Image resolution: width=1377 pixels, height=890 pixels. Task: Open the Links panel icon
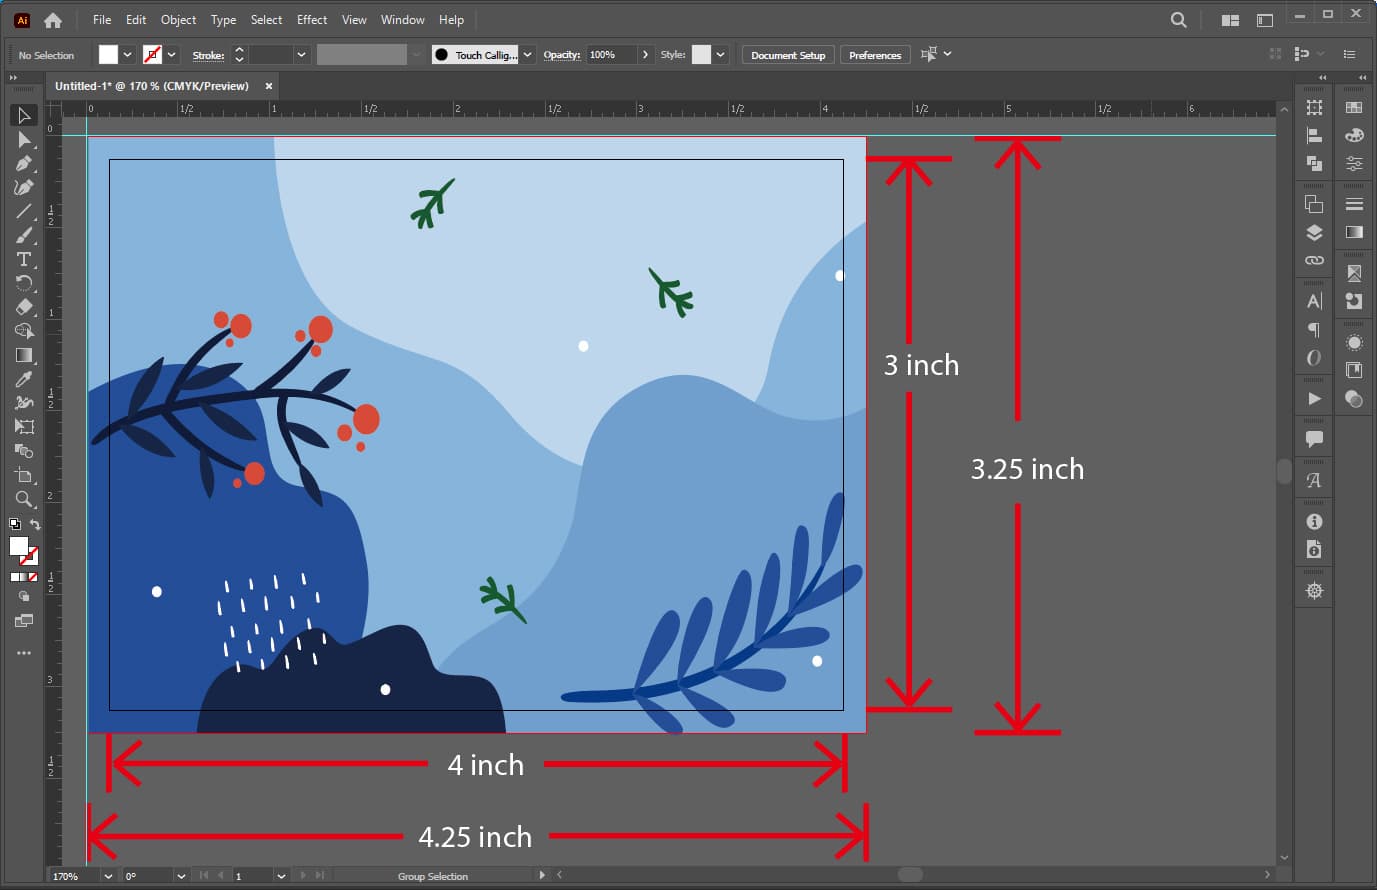[x=1314, y=260]
